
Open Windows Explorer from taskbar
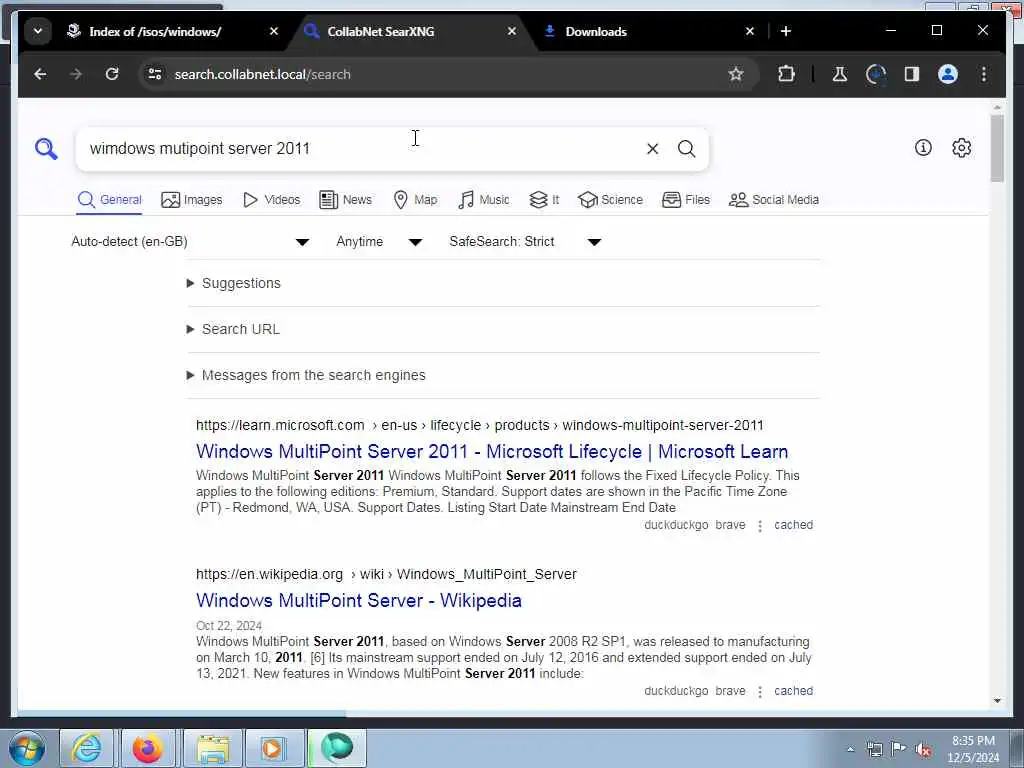[x=213, y=748]
